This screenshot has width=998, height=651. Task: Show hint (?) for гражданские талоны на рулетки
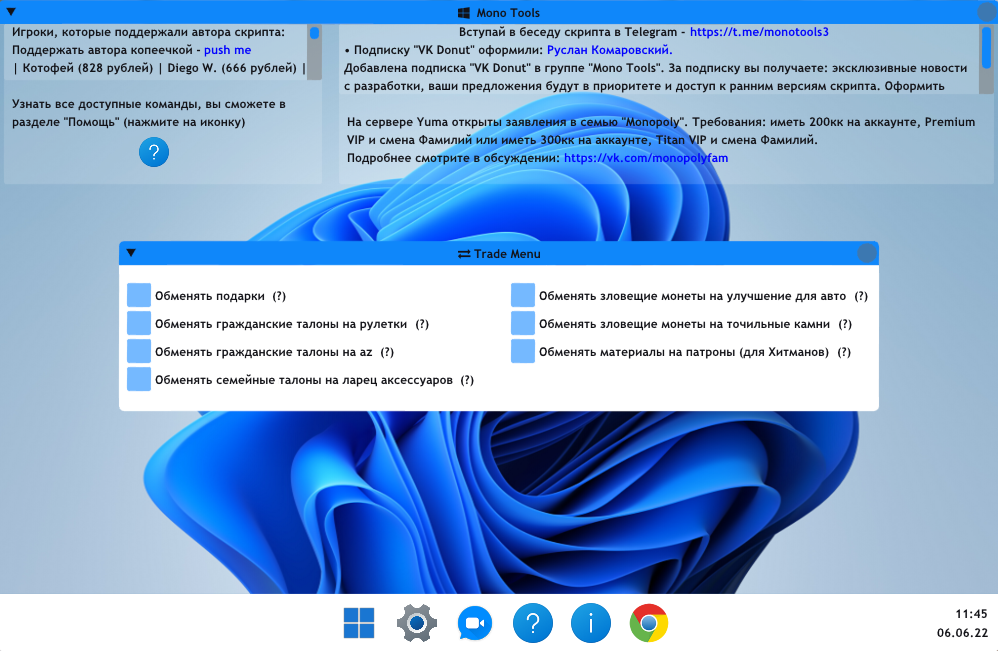pos(422,324)
